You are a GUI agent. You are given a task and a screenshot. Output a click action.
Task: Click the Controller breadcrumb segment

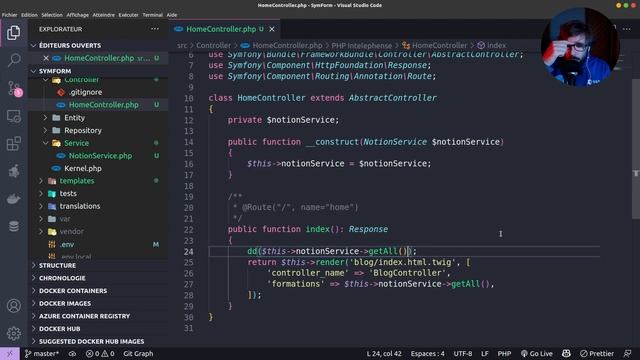pyautogui.click(x=213, y=45)
